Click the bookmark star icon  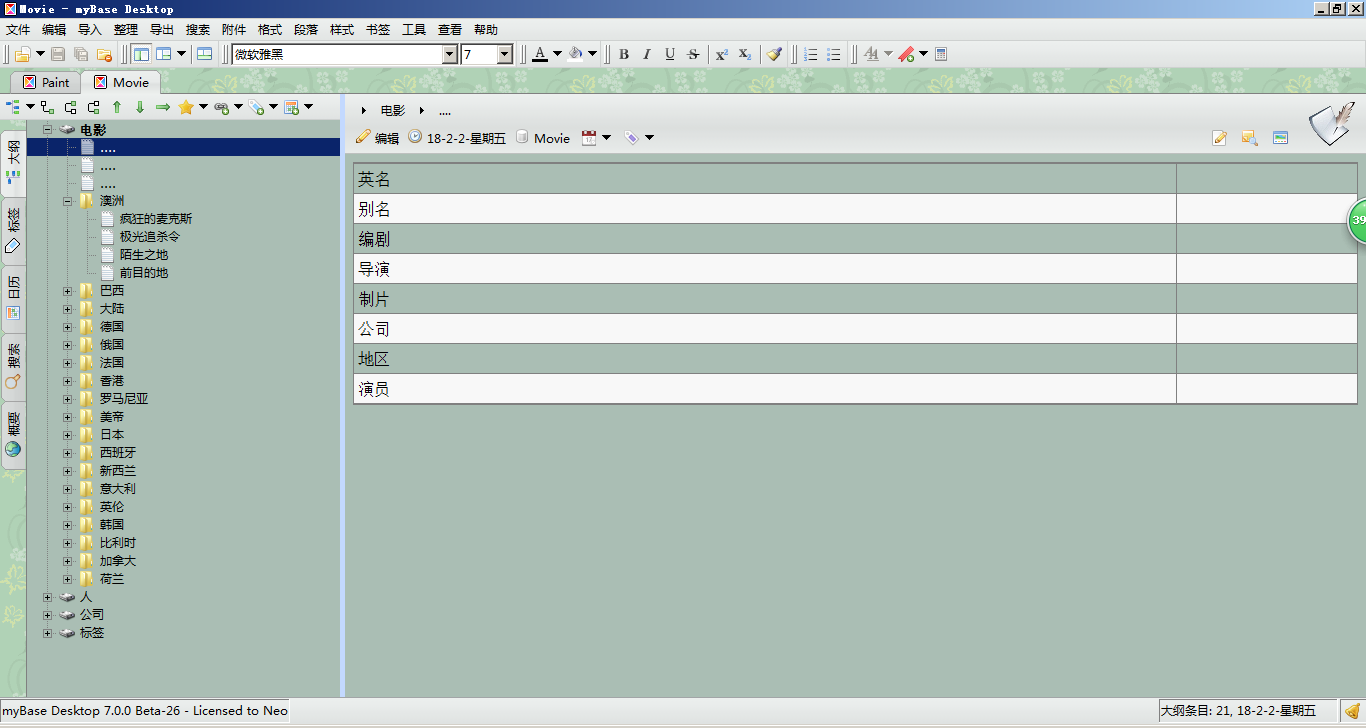click(186, 107)
